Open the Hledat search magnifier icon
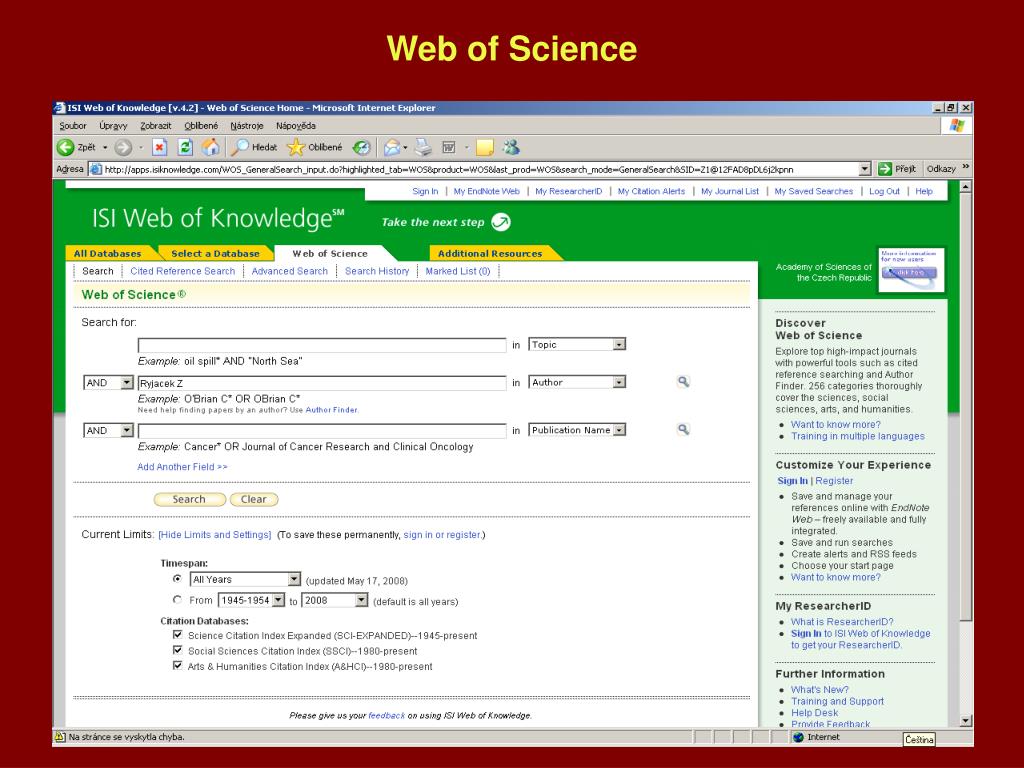 (240, 148)
